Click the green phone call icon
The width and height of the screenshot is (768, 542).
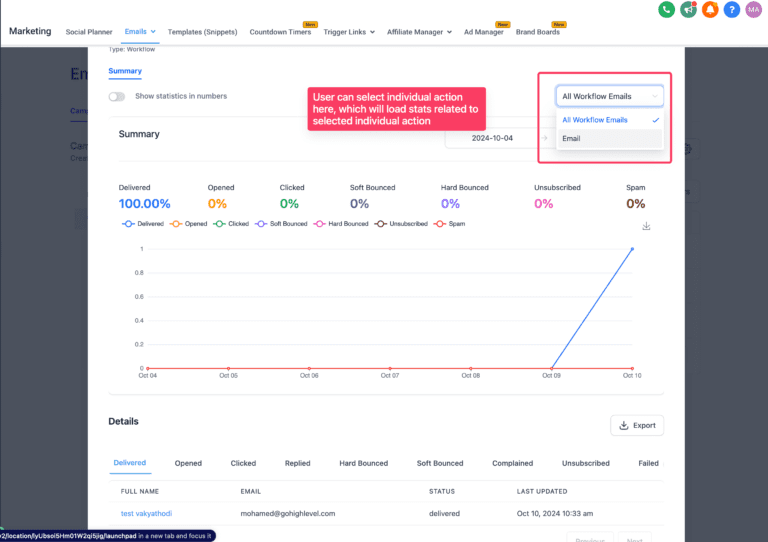(x=666, y=9)
